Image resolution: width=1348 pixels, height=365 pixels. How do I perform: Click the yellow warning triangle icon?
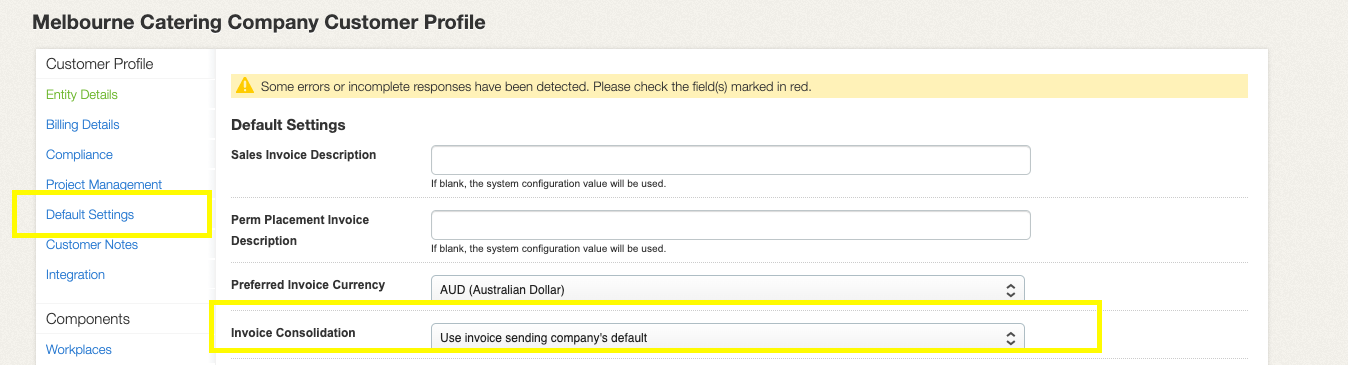coord(244,86)
